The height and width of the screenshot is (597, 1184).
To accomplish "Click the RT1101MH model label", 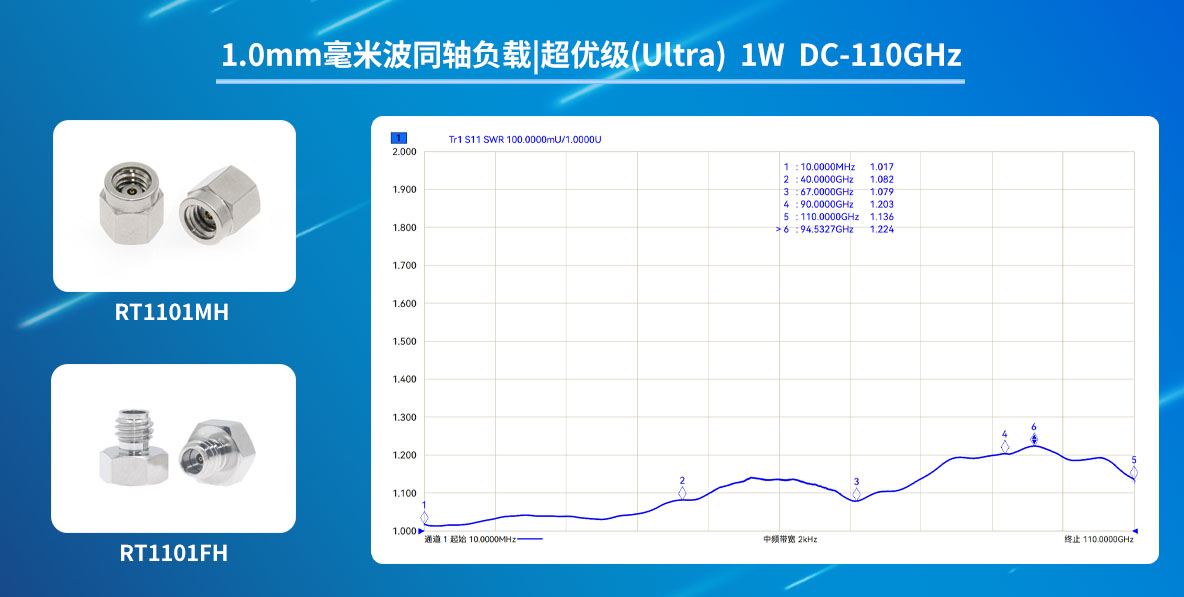I will (172, 312).
